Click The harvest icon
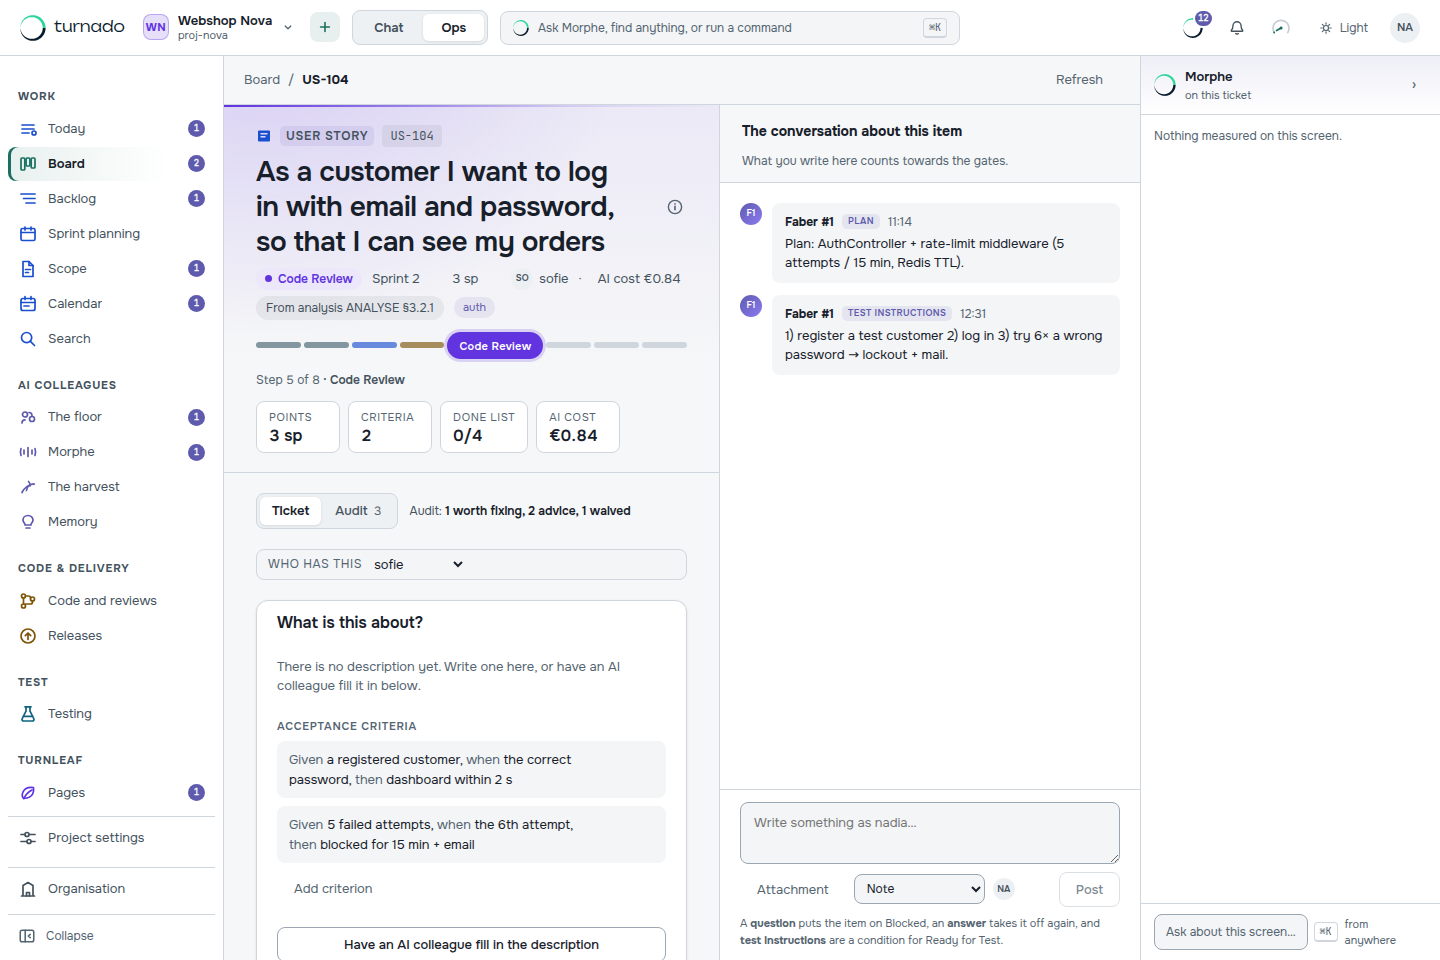Viewport: 1440px width, 960px height. [x=28, y=487]
